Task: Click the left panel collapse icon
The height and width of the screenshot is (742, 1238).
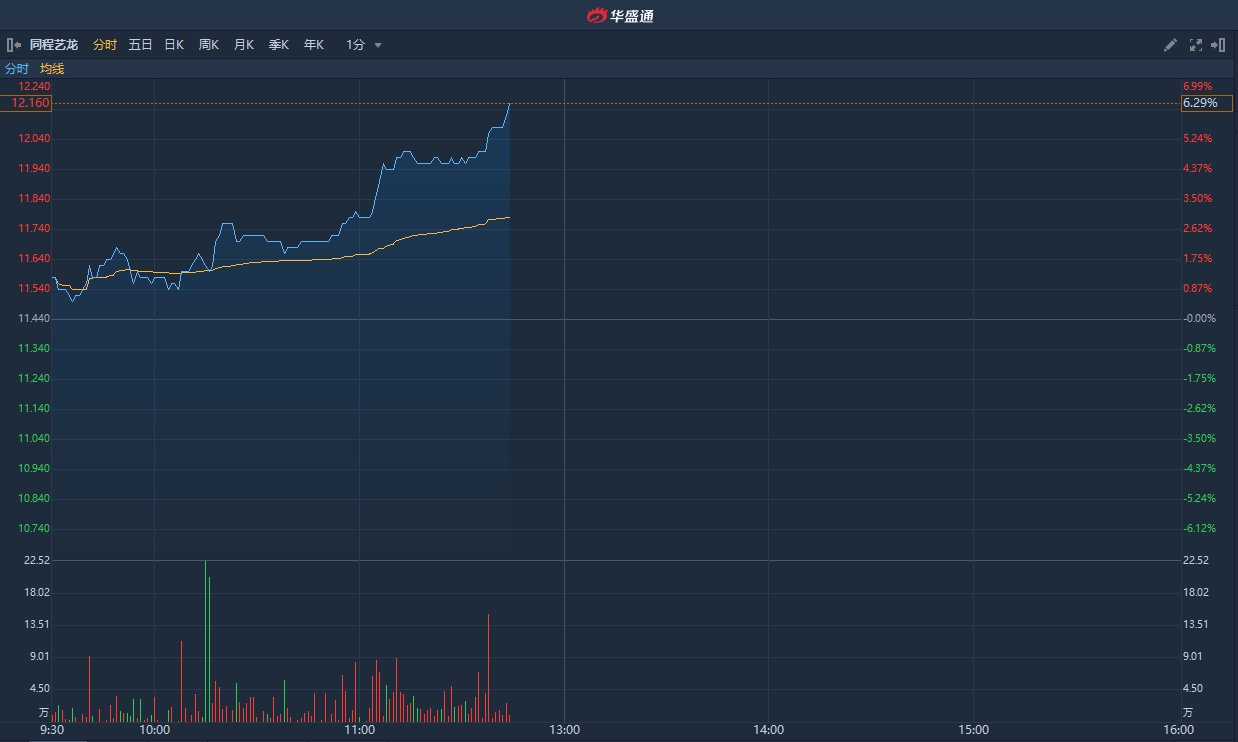Action: point(14,45)
